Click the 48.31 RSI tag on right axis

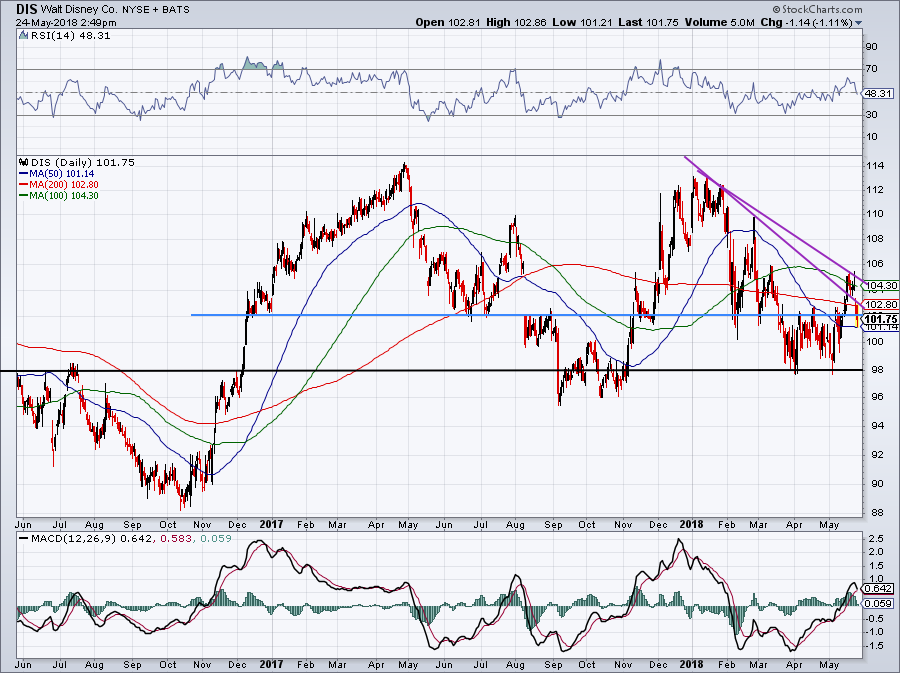click(x=879, y=94)
